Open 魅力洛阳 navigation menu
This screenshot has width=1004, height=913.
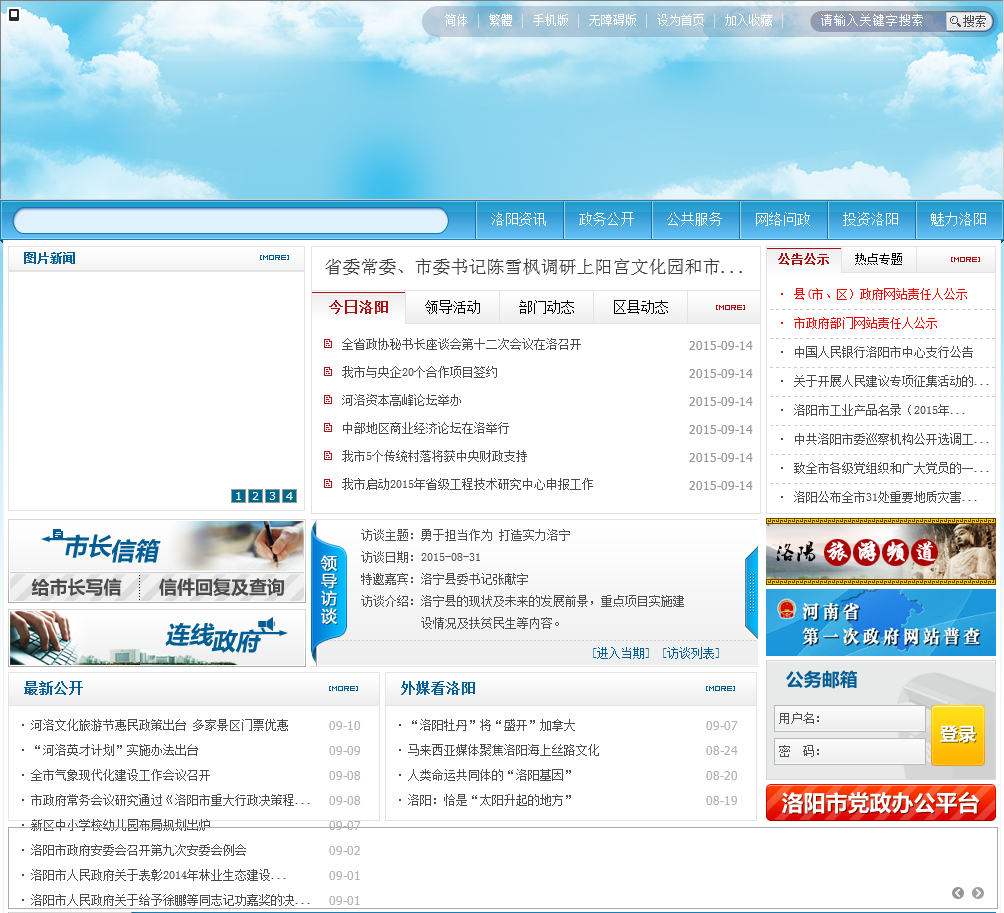click(x=959, y=220)
